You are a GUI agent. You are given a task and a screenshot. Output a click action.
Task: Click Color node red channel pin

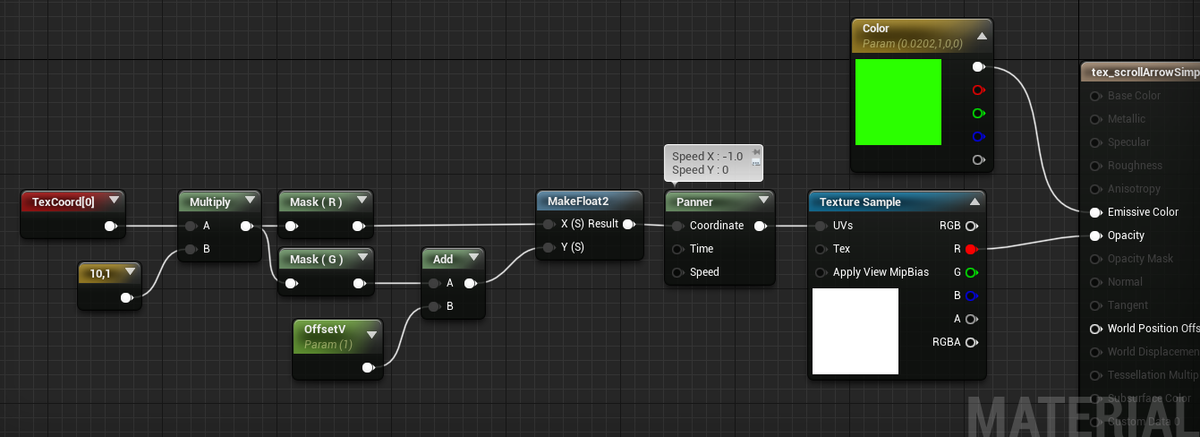(x=978, y=90)
